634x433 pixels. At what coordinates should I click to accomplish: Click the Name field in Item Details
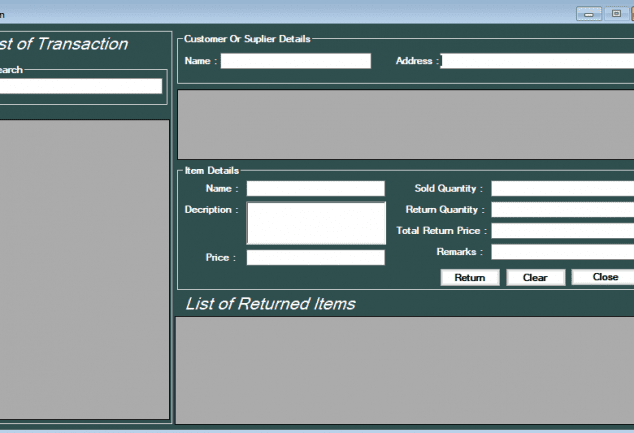click(x=315, y=188)
